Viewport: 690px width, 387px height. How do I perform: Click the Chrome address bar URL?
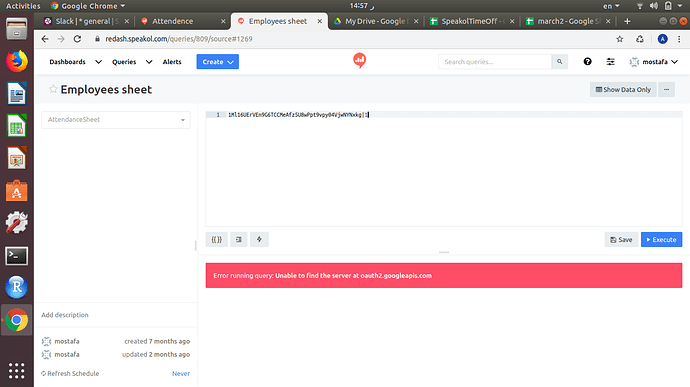[179, 39]
